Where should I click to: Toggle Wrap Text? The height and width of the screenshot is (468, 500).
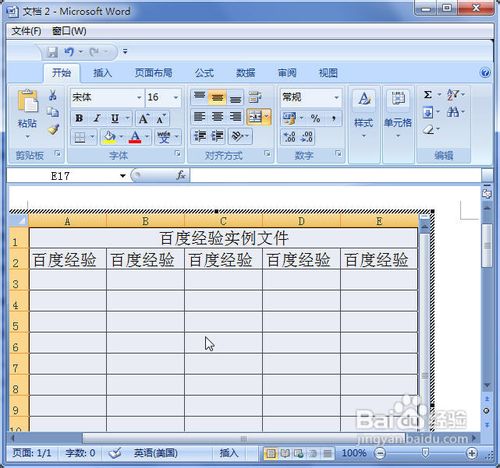point(255,97)
